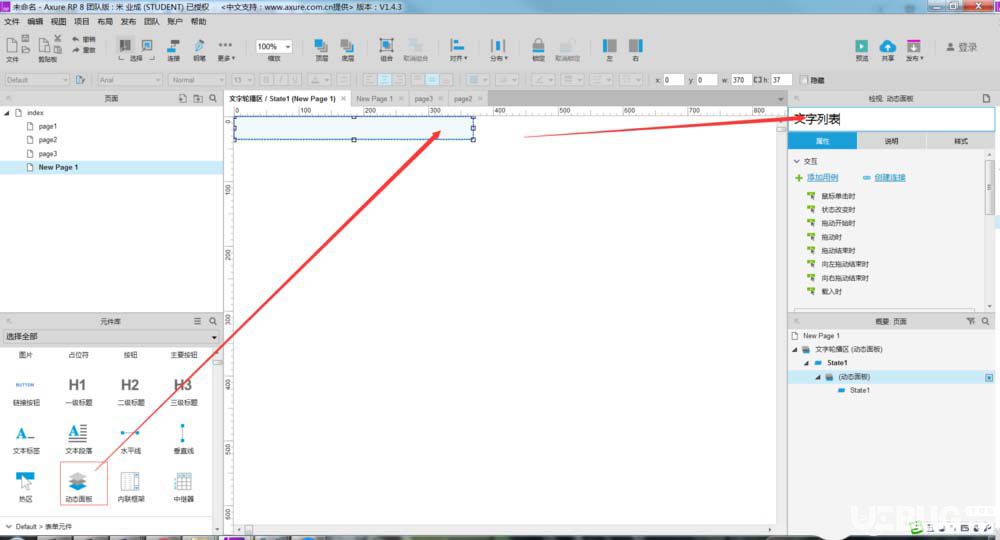Select the 垂直线 (Vertical Line) widget
The image size is (1000, 540).
pyautogui.click(x=183, y=439)
